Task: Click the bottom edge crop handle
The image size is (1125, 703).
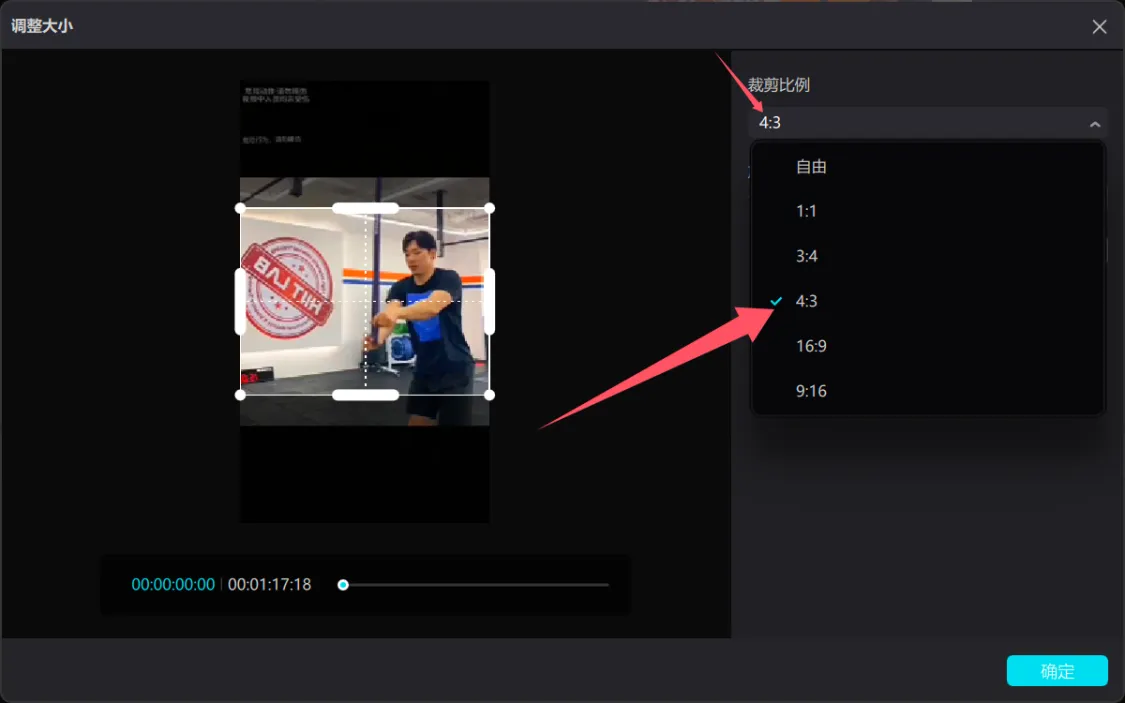Action: pyautogui.click(x=365, y=395)
